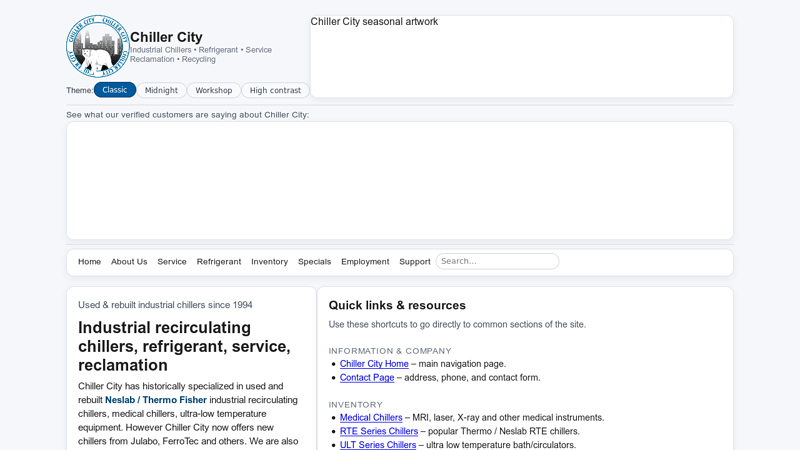
Task: Select the Classic theme
Action: click(115, 90)
